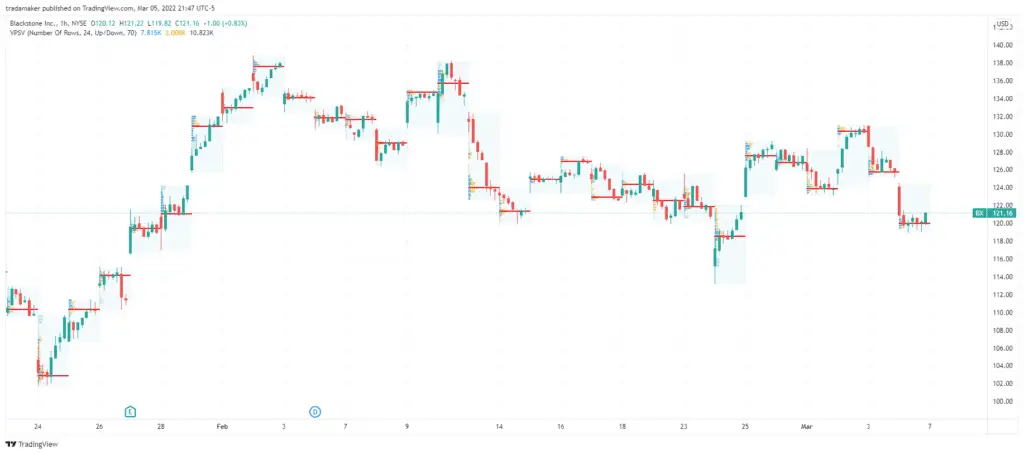The width and height of the screenshot is (1024, 454).
Task: Click the Feb date on time axis
Action: tap(222, 427)
